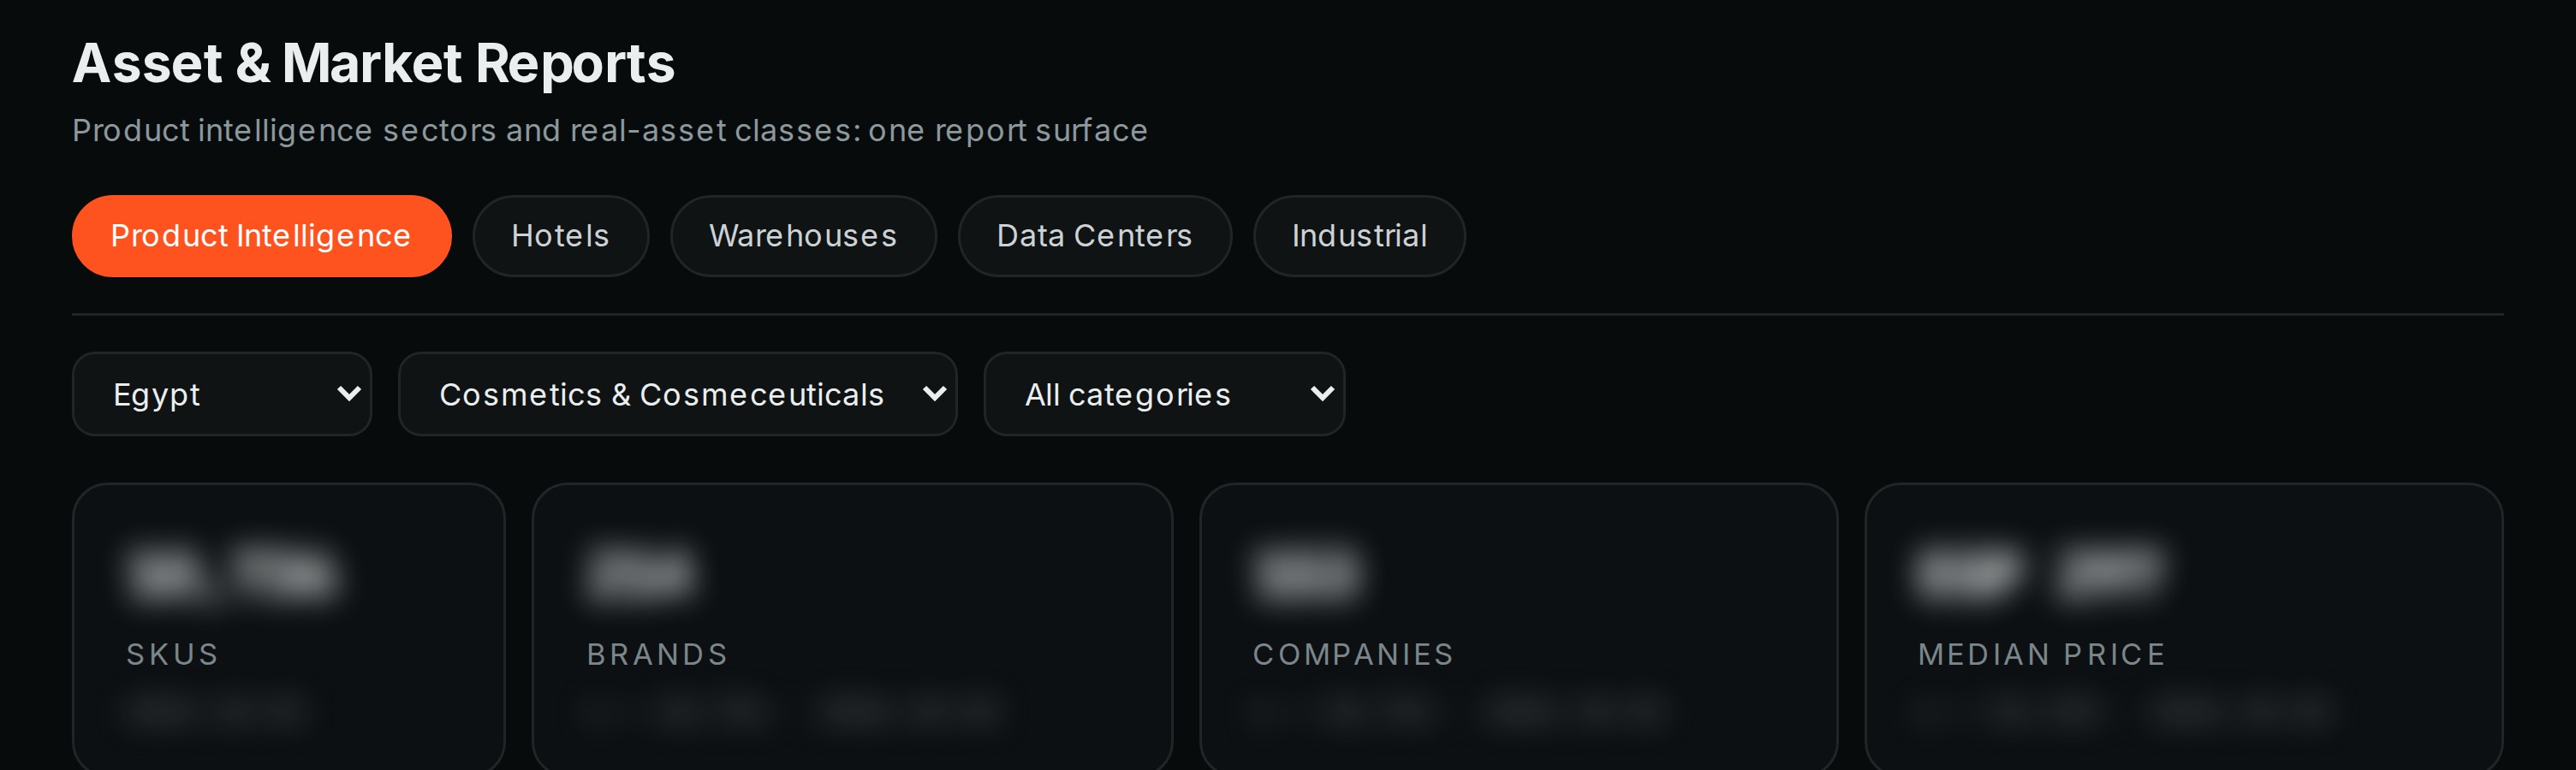Open the All categories dropdown
Viewport: 2576px width, 770px height.
click(1164, 394)
